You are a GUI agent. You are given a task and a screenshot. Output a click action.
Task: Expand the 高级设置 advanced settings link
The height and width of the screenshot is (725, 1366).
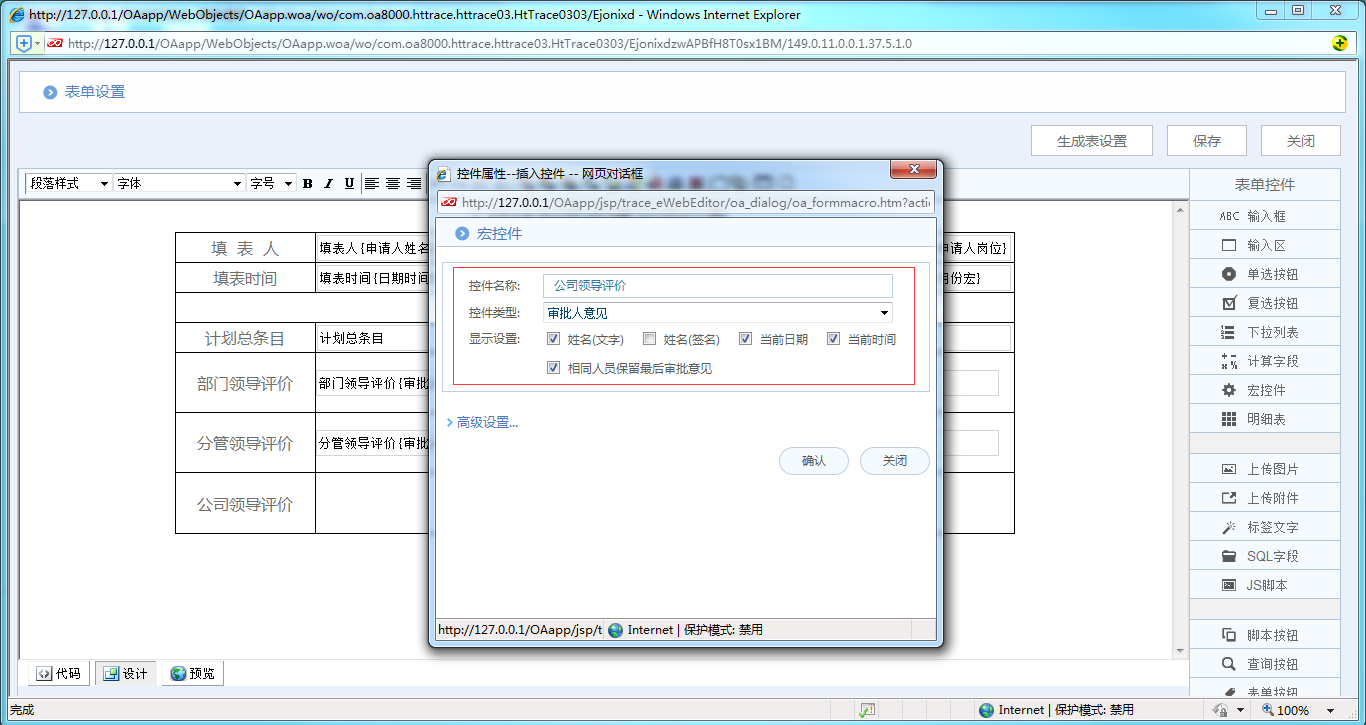[x=484, y=422]
